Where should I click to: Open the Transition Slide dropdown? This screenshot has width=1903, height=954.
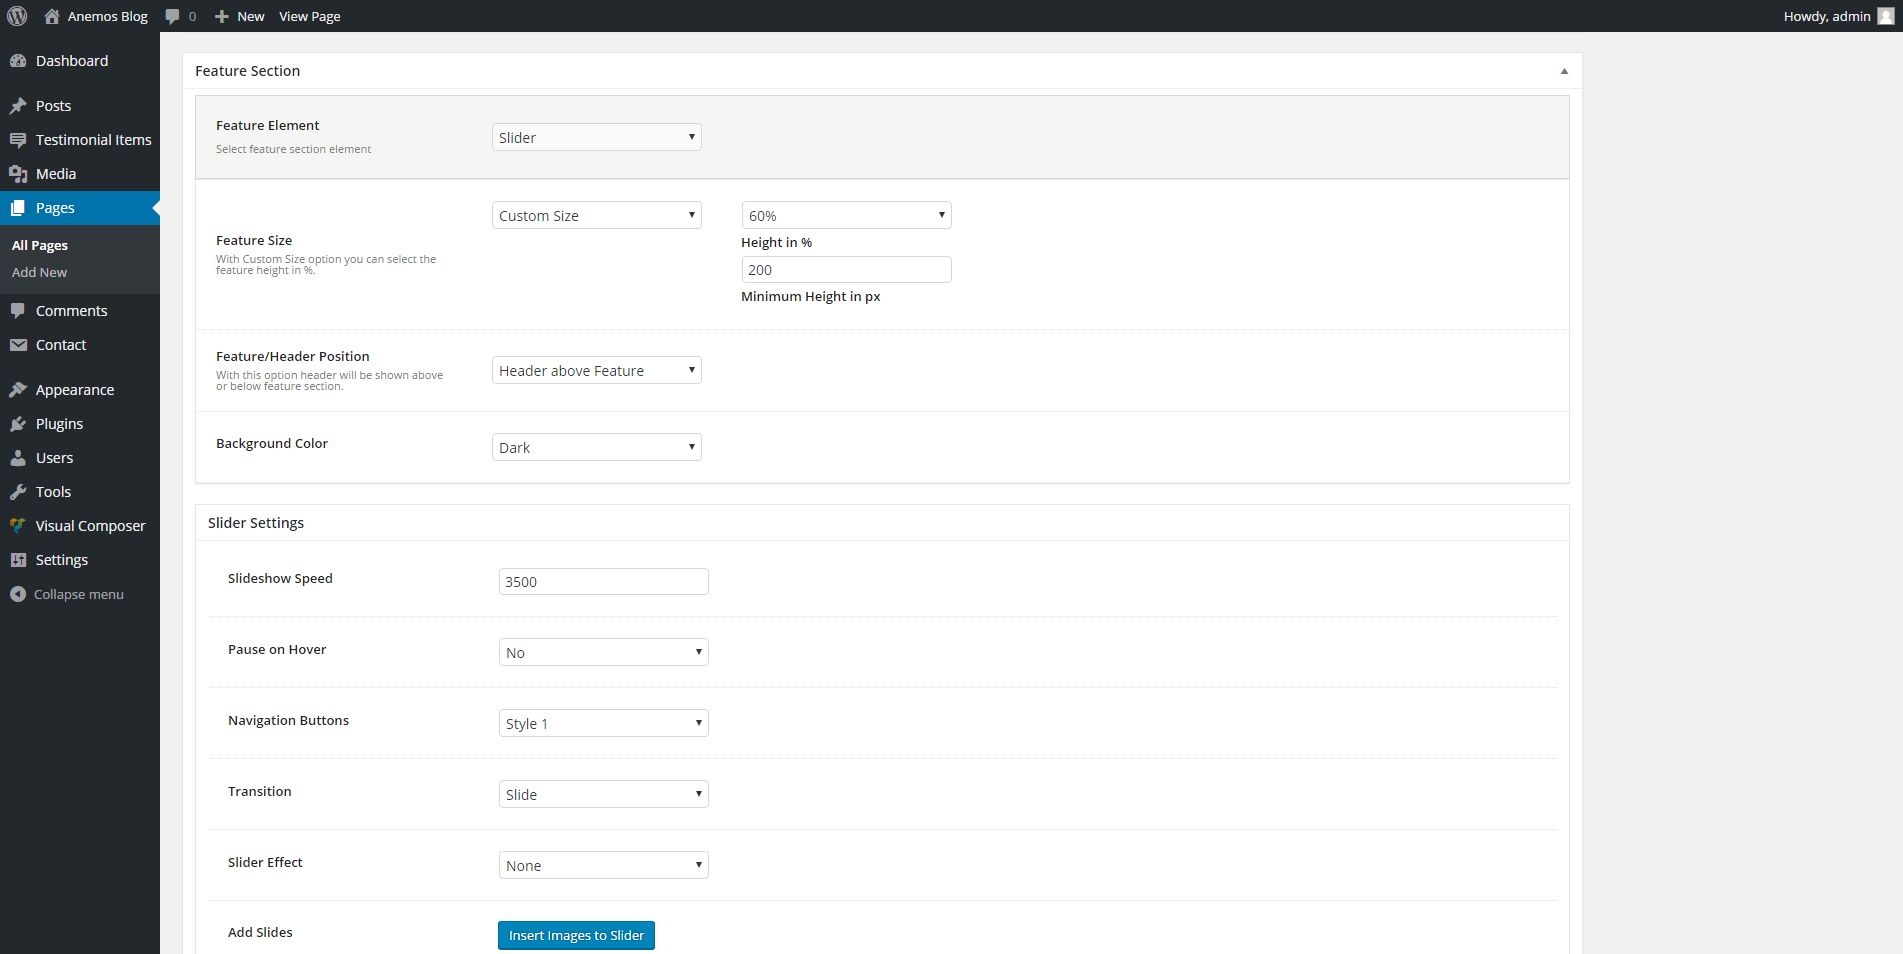(x=604, y=794)
